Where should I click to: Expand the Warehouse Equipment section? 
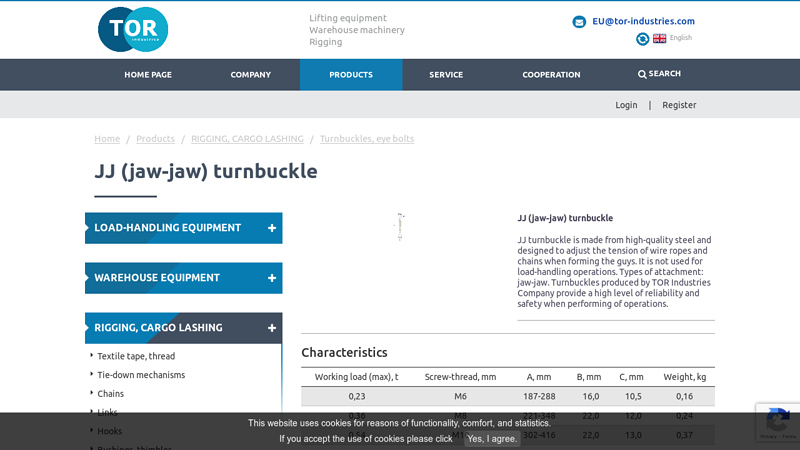click(272, 278)
